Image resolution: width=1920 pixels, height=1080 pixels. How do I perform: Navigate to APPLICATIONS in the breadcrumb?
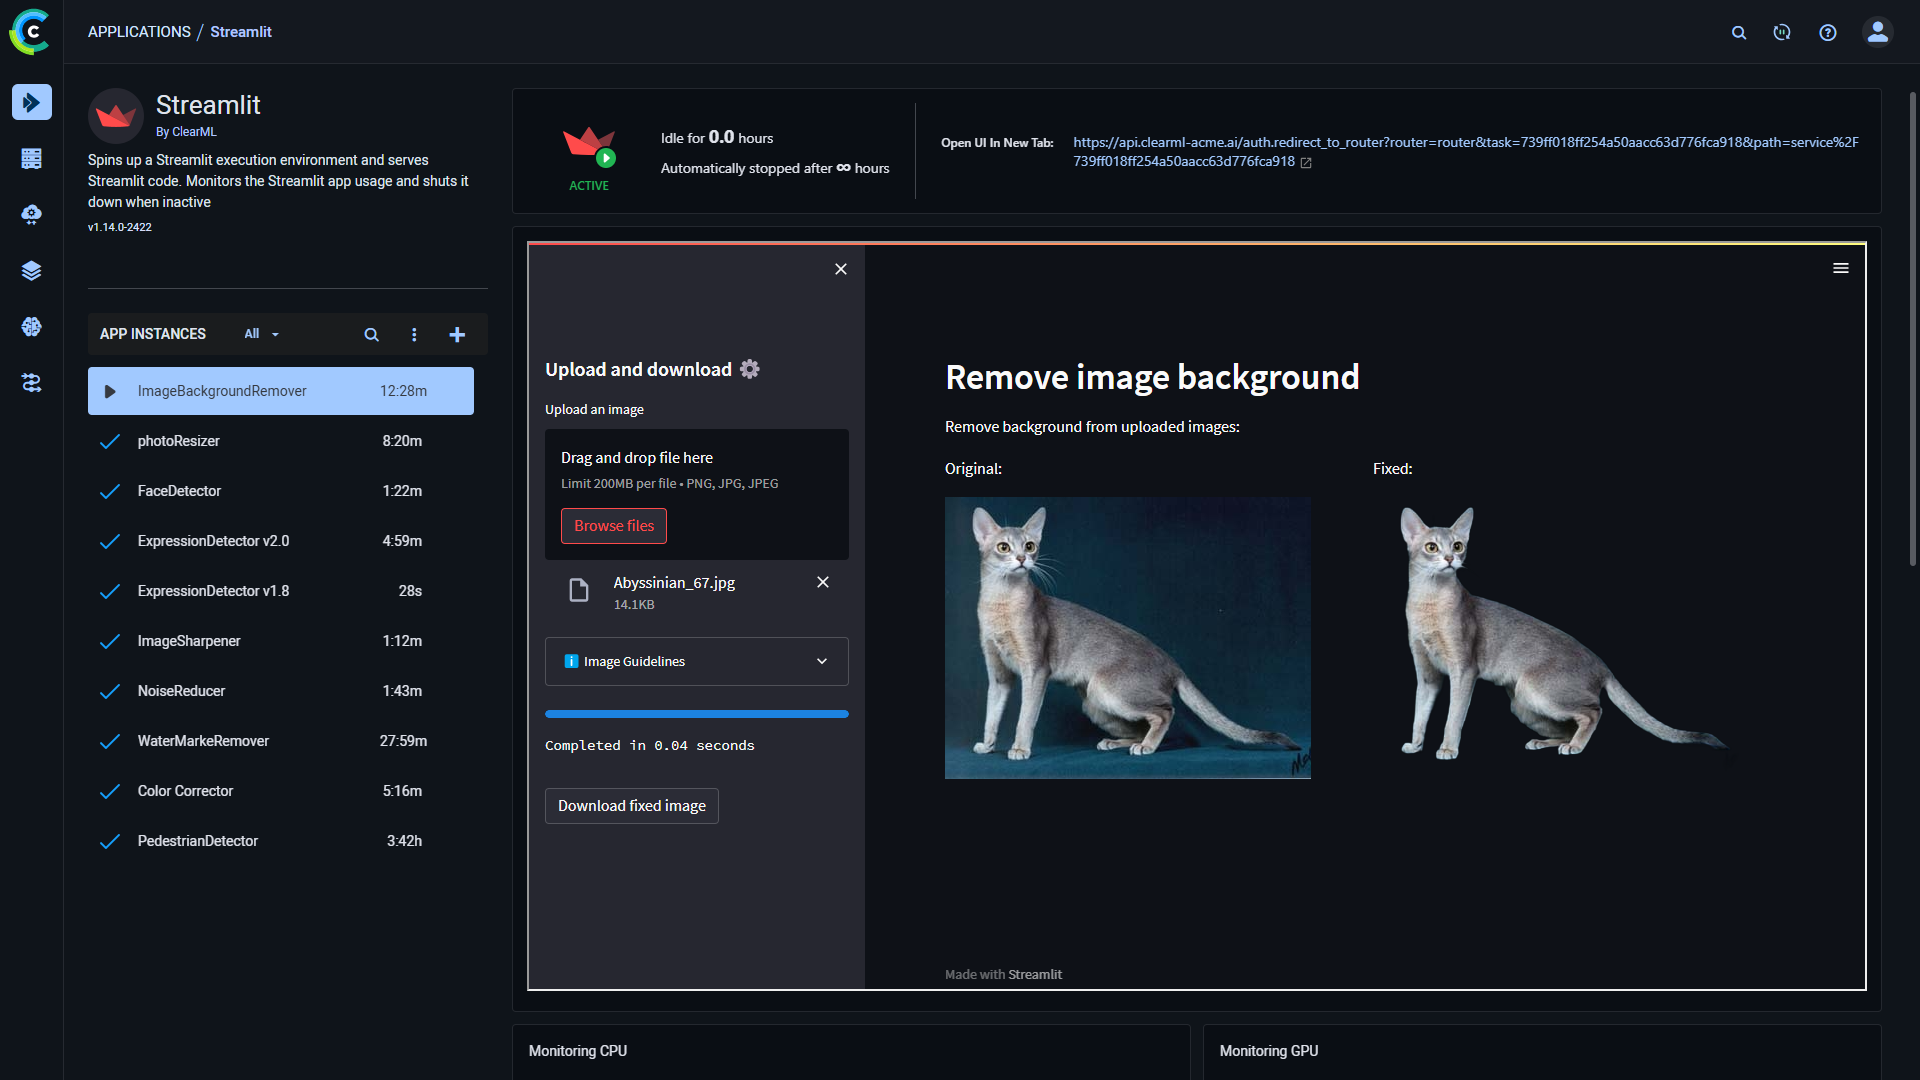[139, 31]
